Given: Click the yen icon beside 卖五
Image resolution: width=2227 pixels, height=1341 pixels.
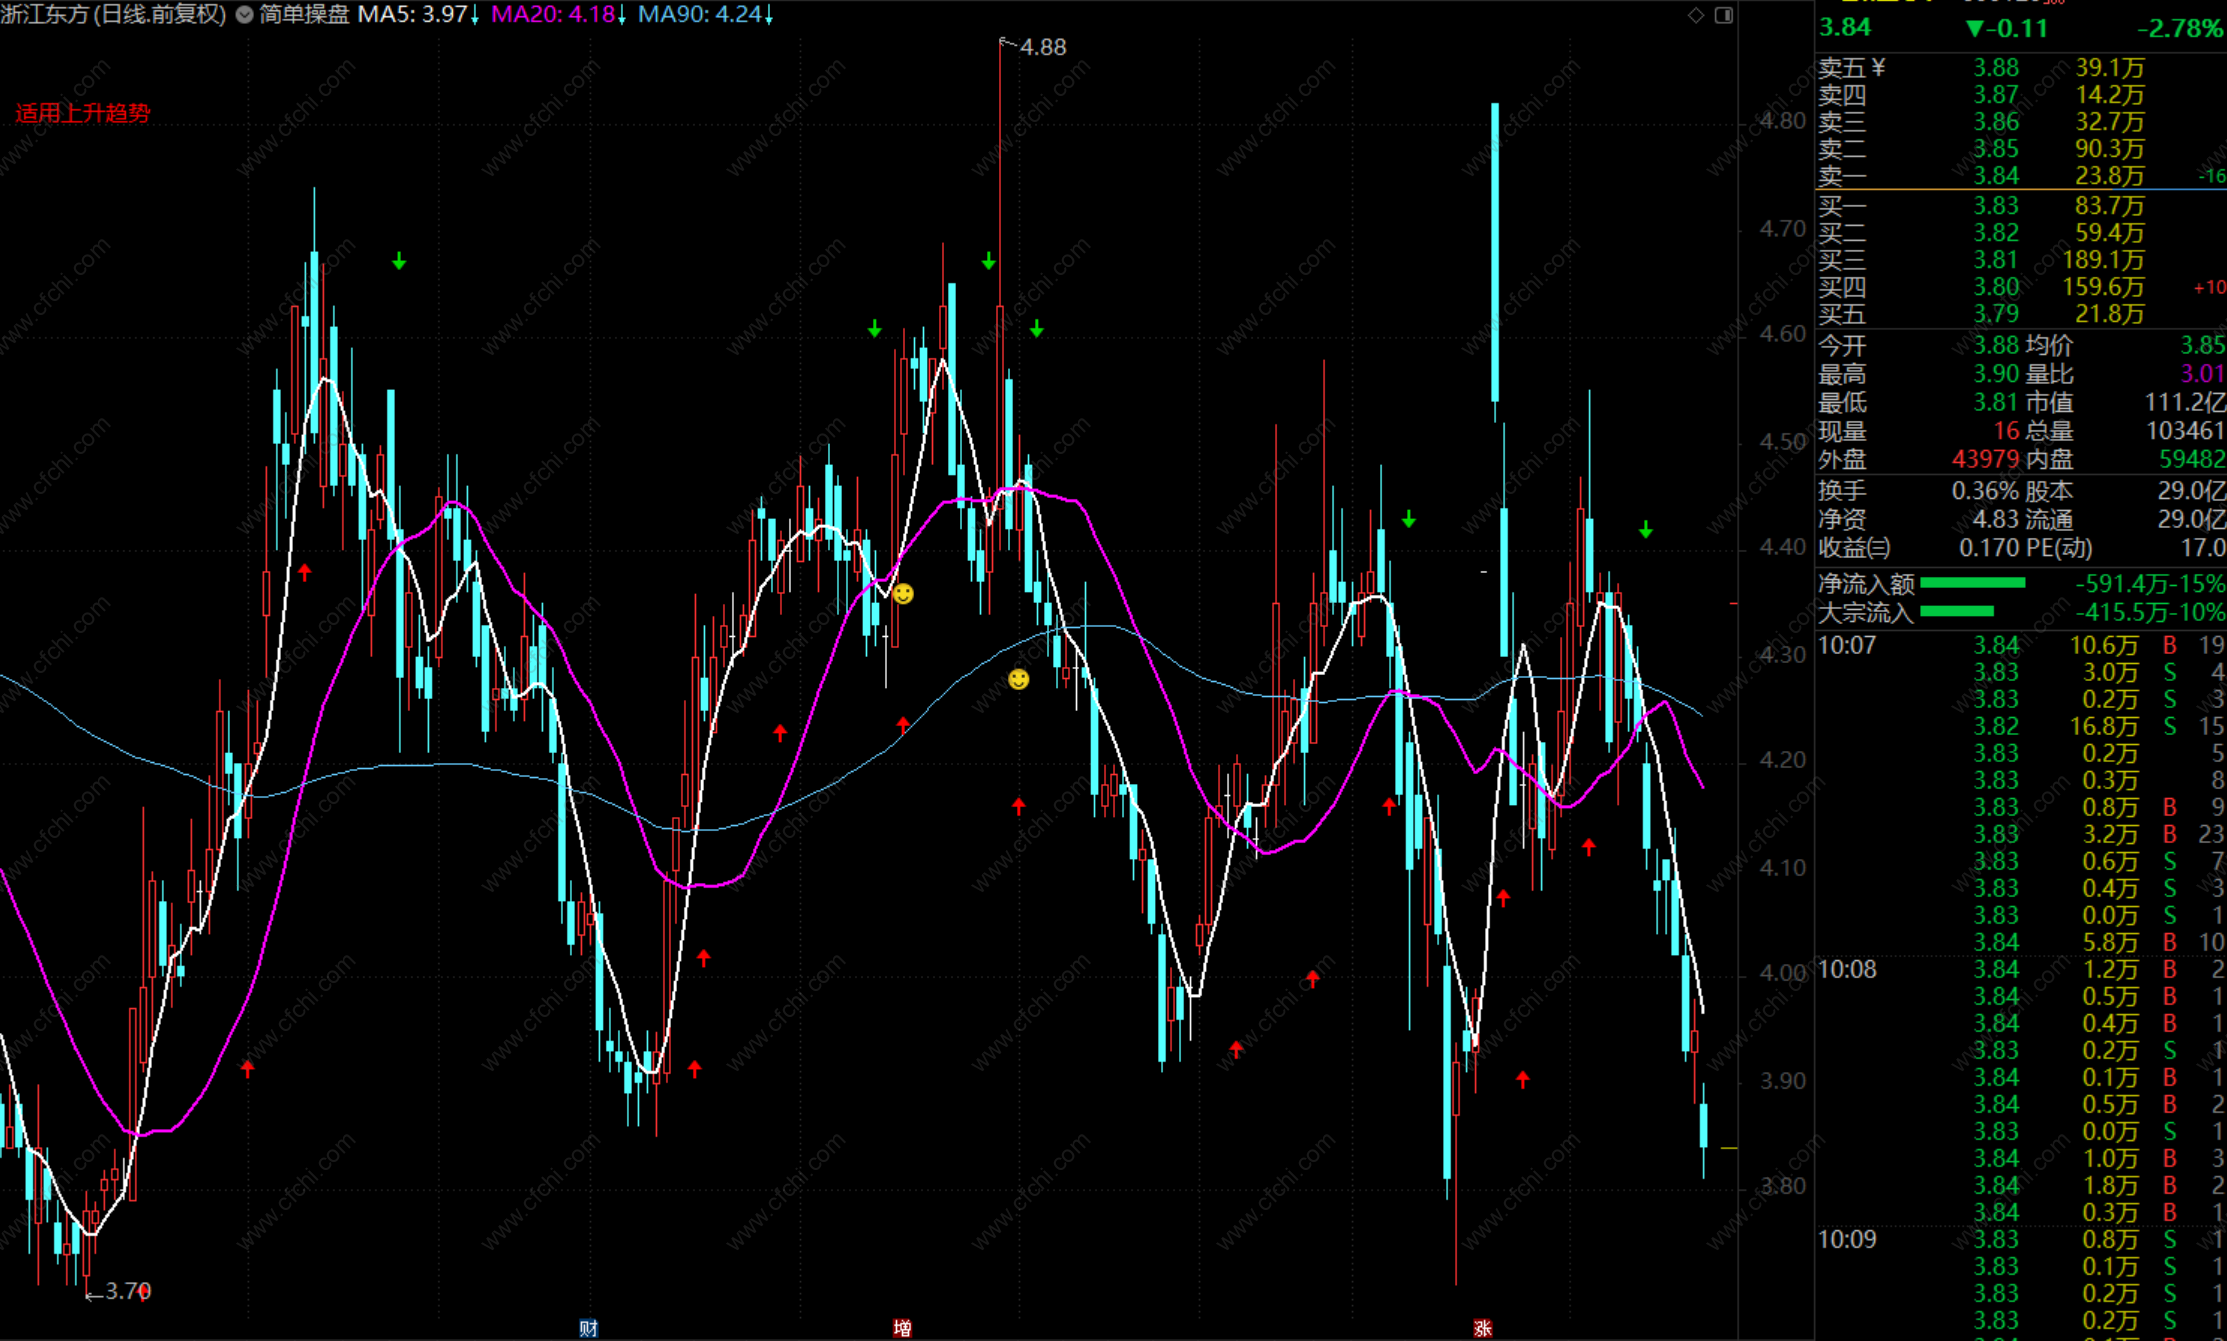Looking at the screenshot, I should tap(1878, 67).
